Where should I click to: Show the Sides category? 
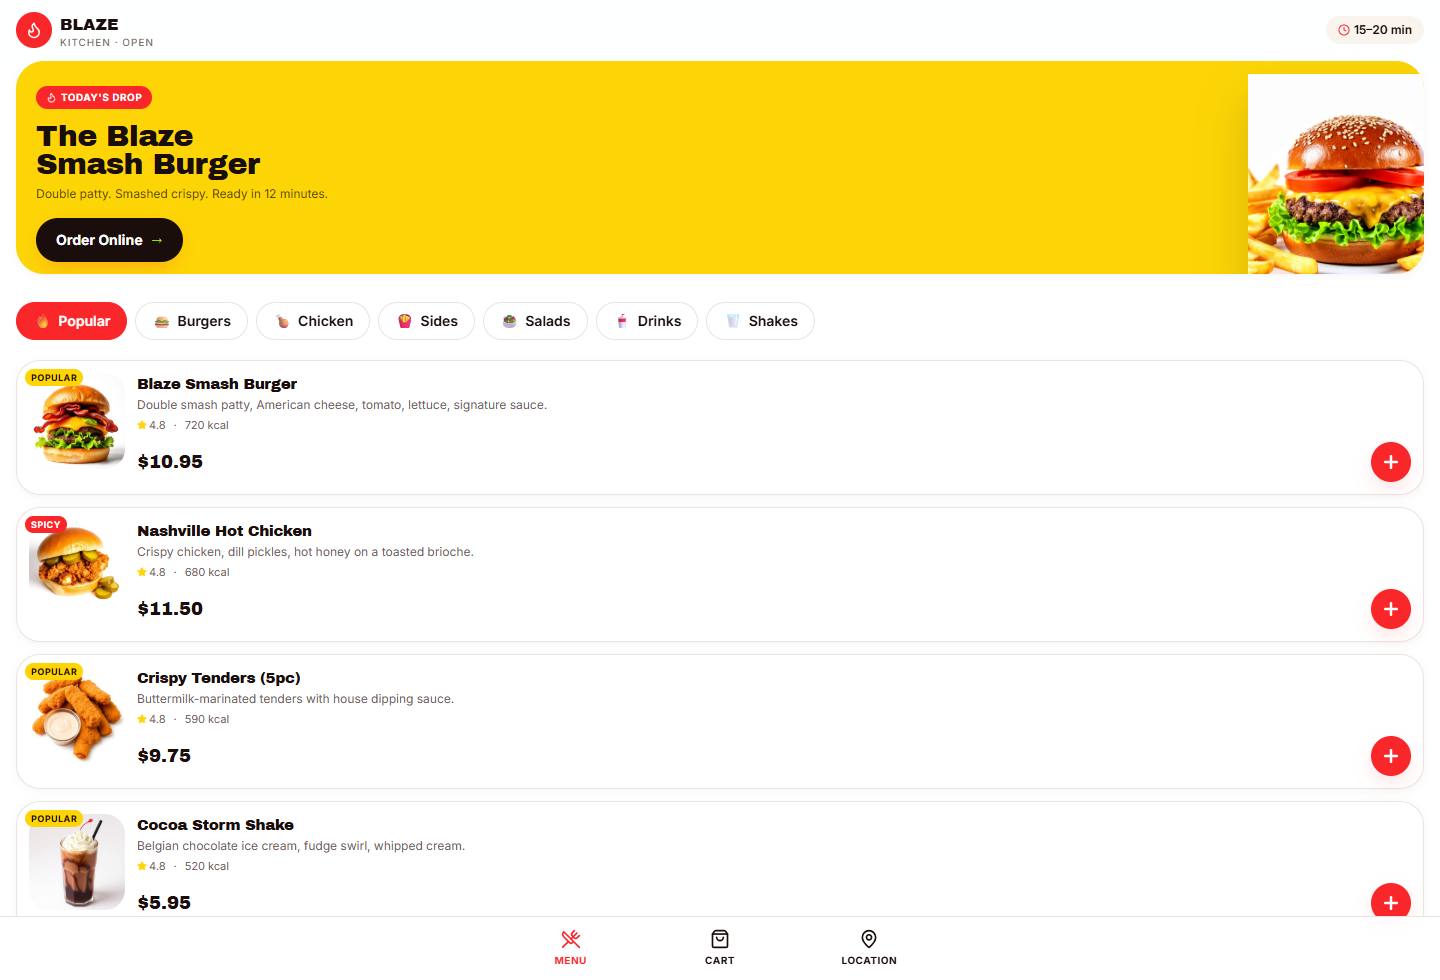tap(427, 321)
